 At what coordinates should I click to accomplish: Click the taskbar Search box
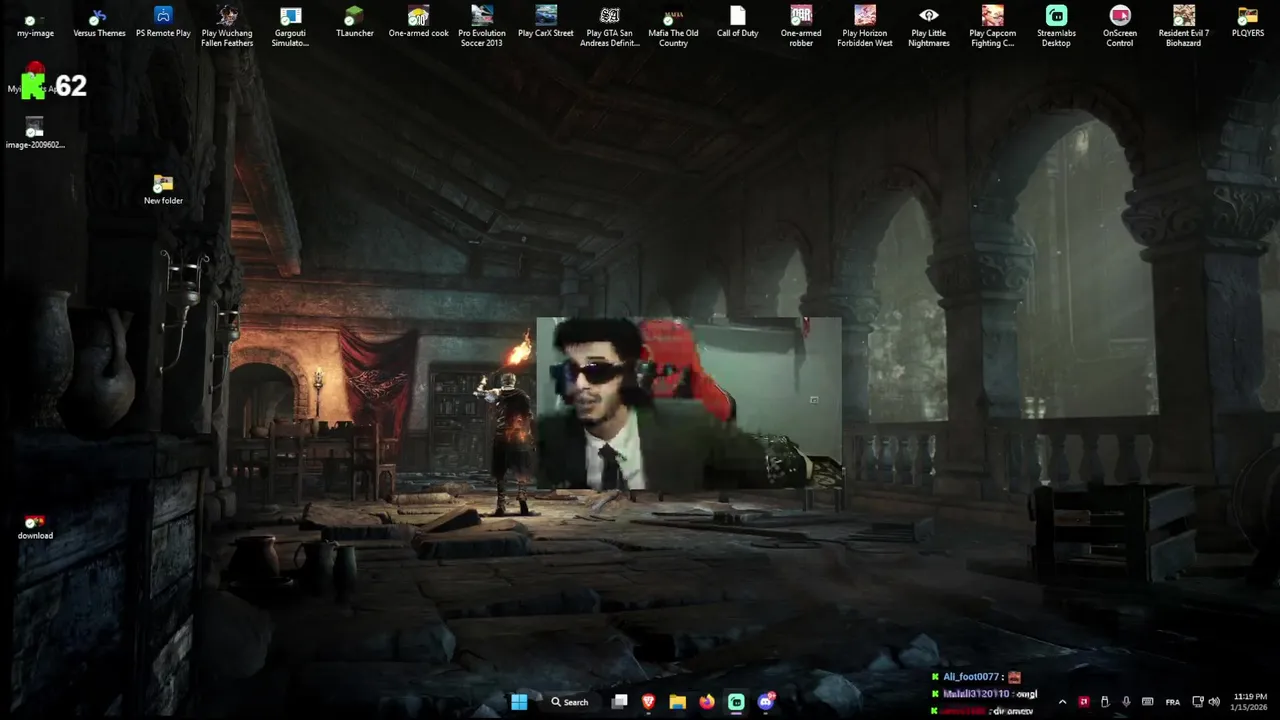[569, 702]
